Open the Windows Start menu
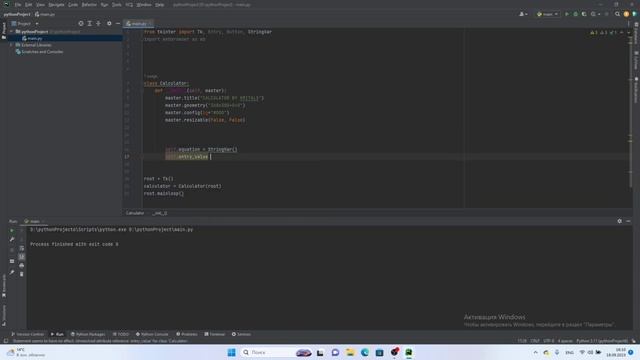The width and height of the screenshot is (640, 360). click(231, 352)
